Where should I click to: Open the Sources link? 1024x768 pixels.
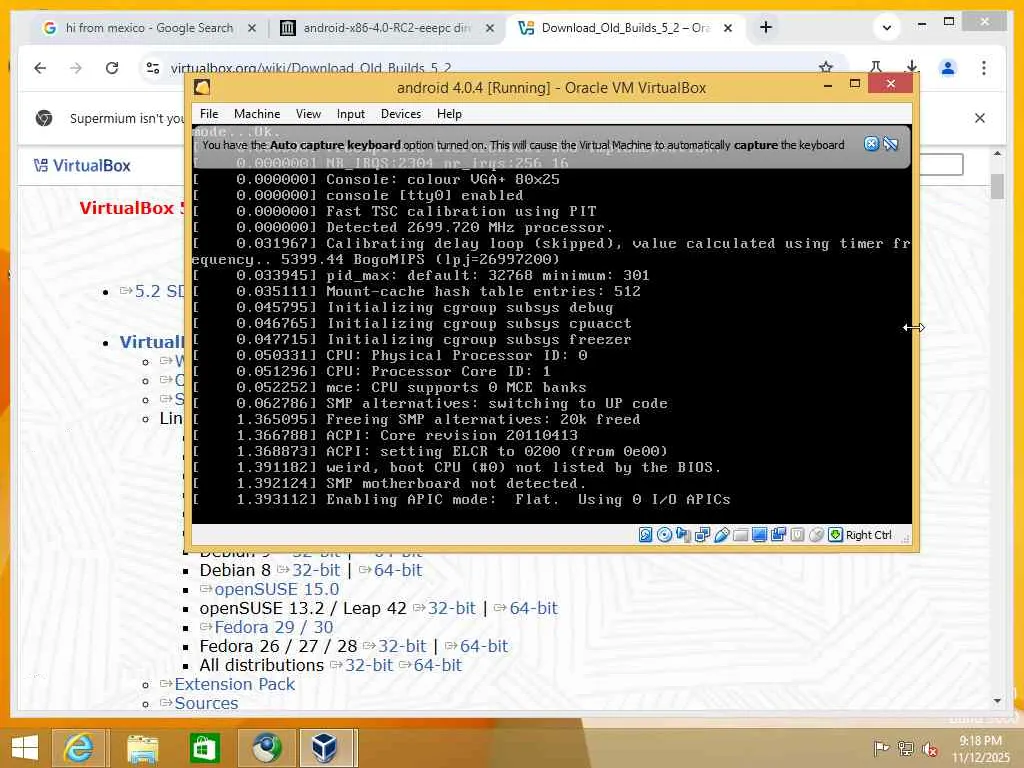(206, 703)
